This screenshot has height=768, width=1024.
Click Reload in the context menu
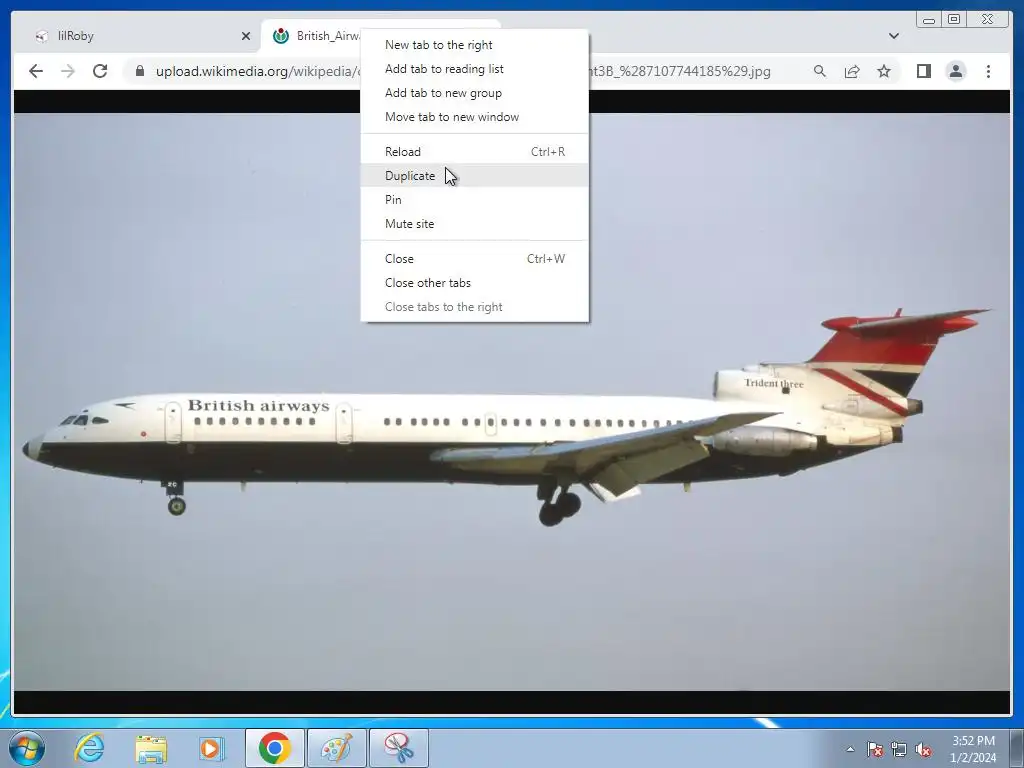click(475, 152)
